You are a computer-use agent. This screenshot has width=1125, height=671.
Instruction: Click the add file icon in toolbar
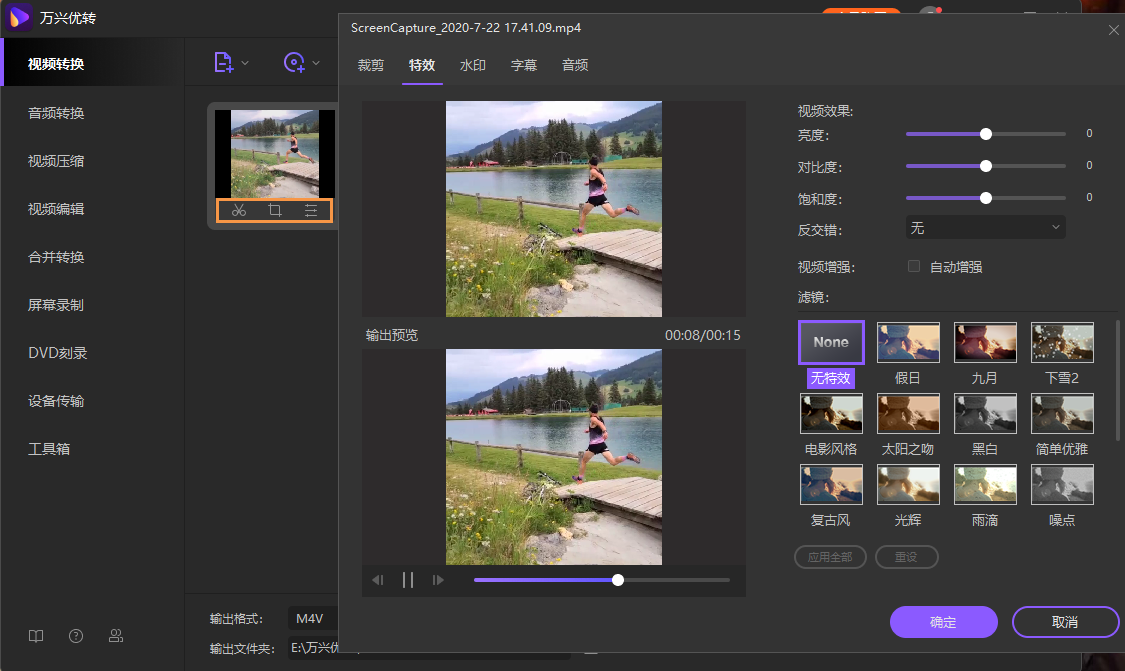coord(224,63)
